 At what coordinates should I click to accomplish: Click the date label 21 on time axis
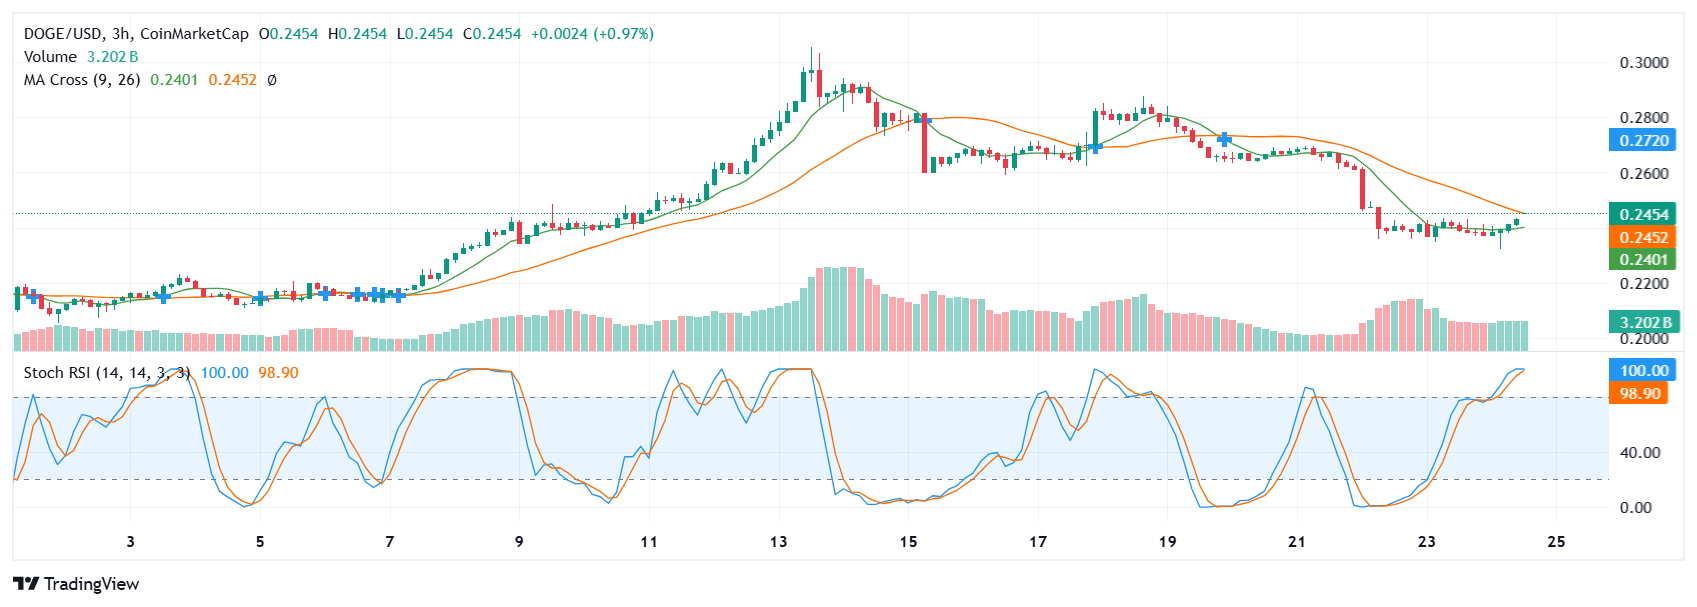coord(1297,542)
